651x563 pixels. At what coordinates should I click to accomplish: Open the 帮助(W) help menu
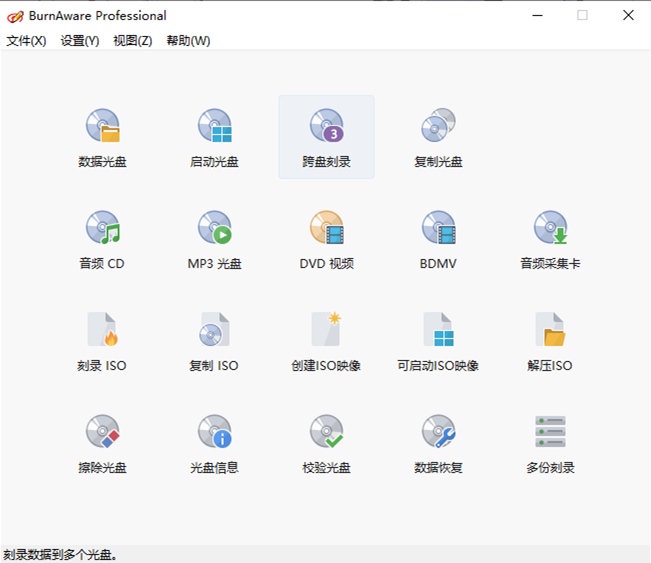pyautogui.click(x=188, y=41)
